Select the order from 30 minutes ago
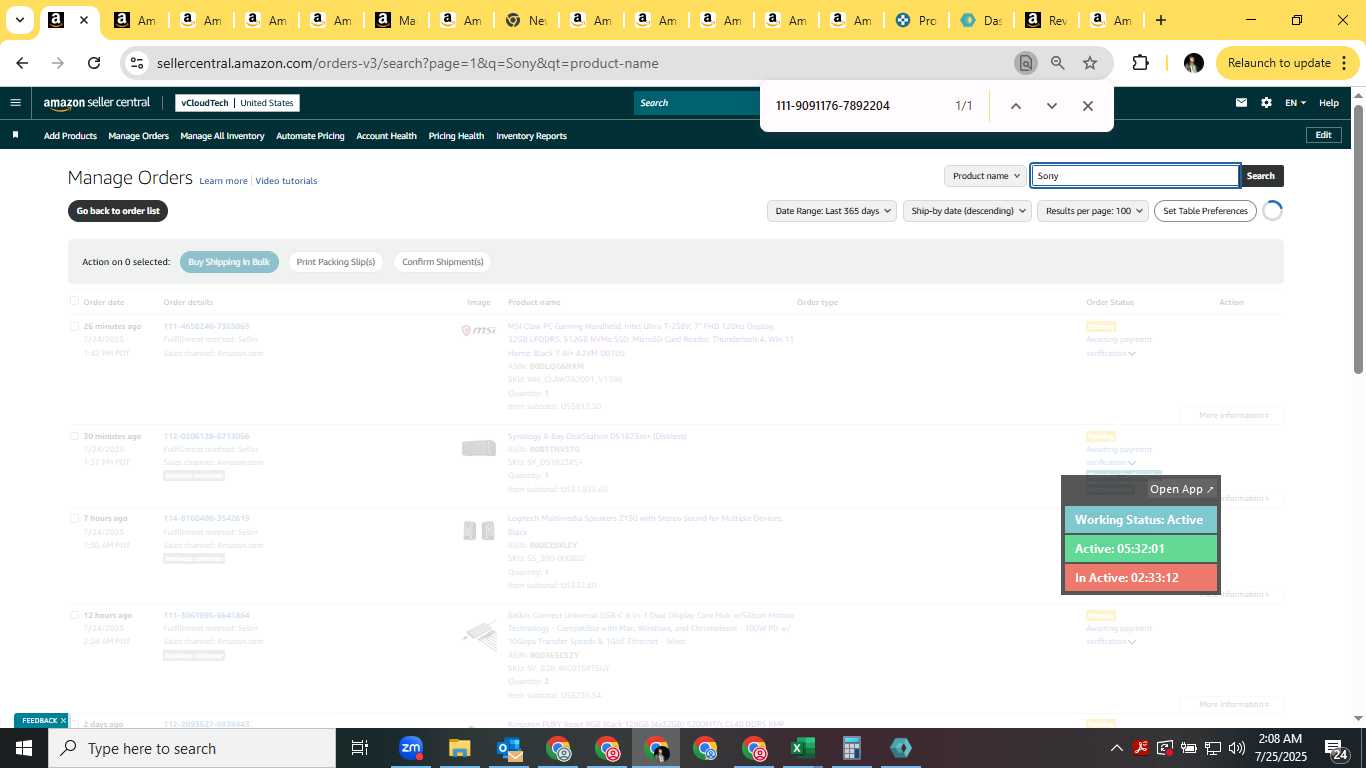Image resolution: width=1366 pixels, height=768 pixels. (x=74, y=436)
